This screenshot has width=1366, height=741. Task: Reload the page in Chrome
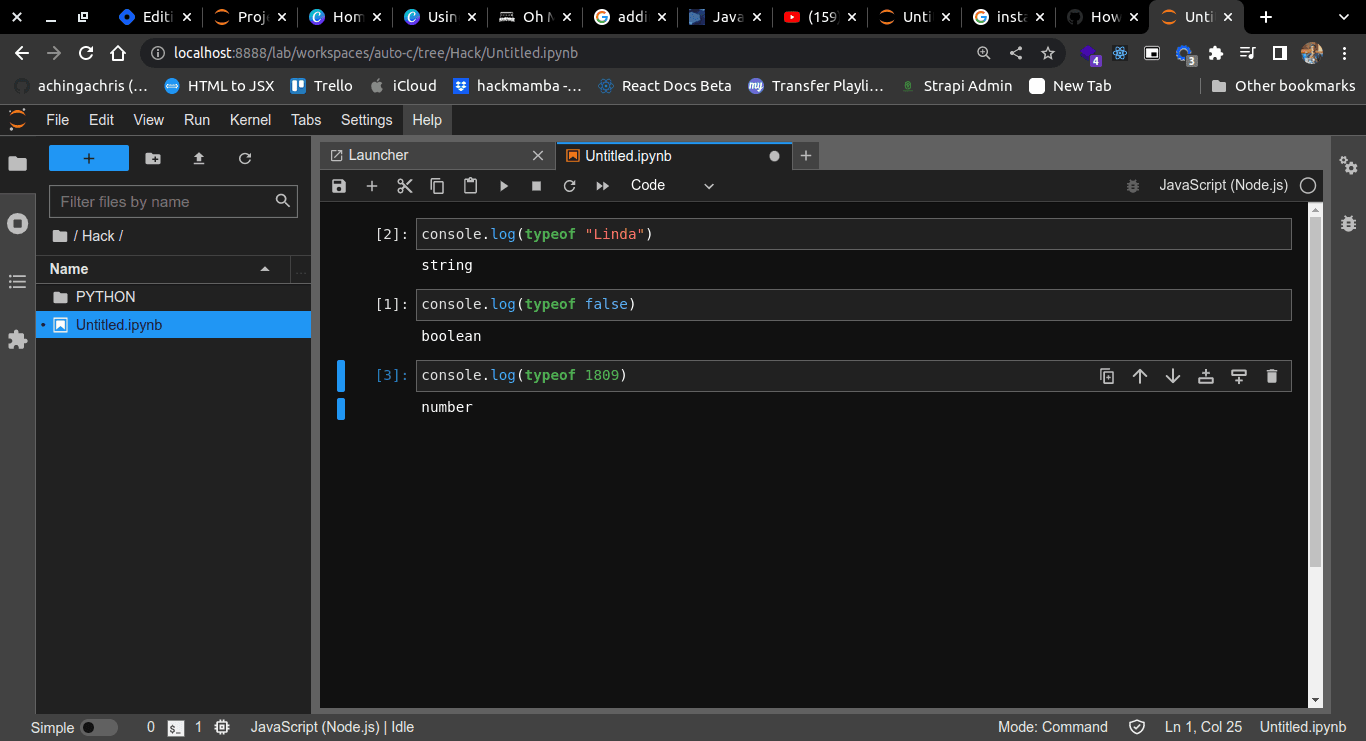86,53
